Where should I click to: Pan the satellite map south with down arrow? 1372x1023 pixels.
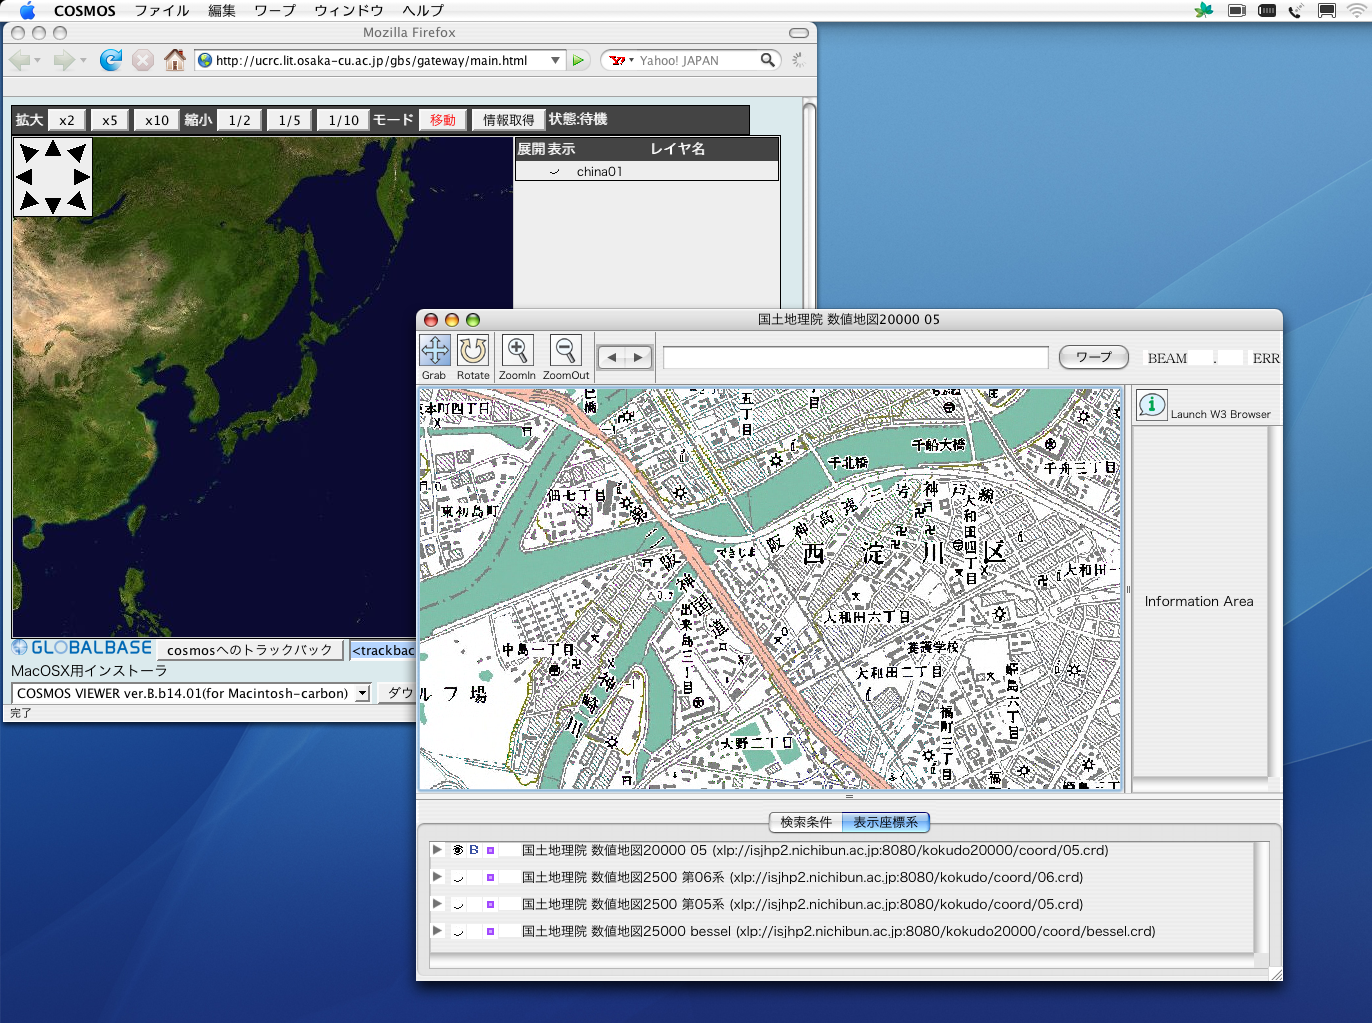53,205
